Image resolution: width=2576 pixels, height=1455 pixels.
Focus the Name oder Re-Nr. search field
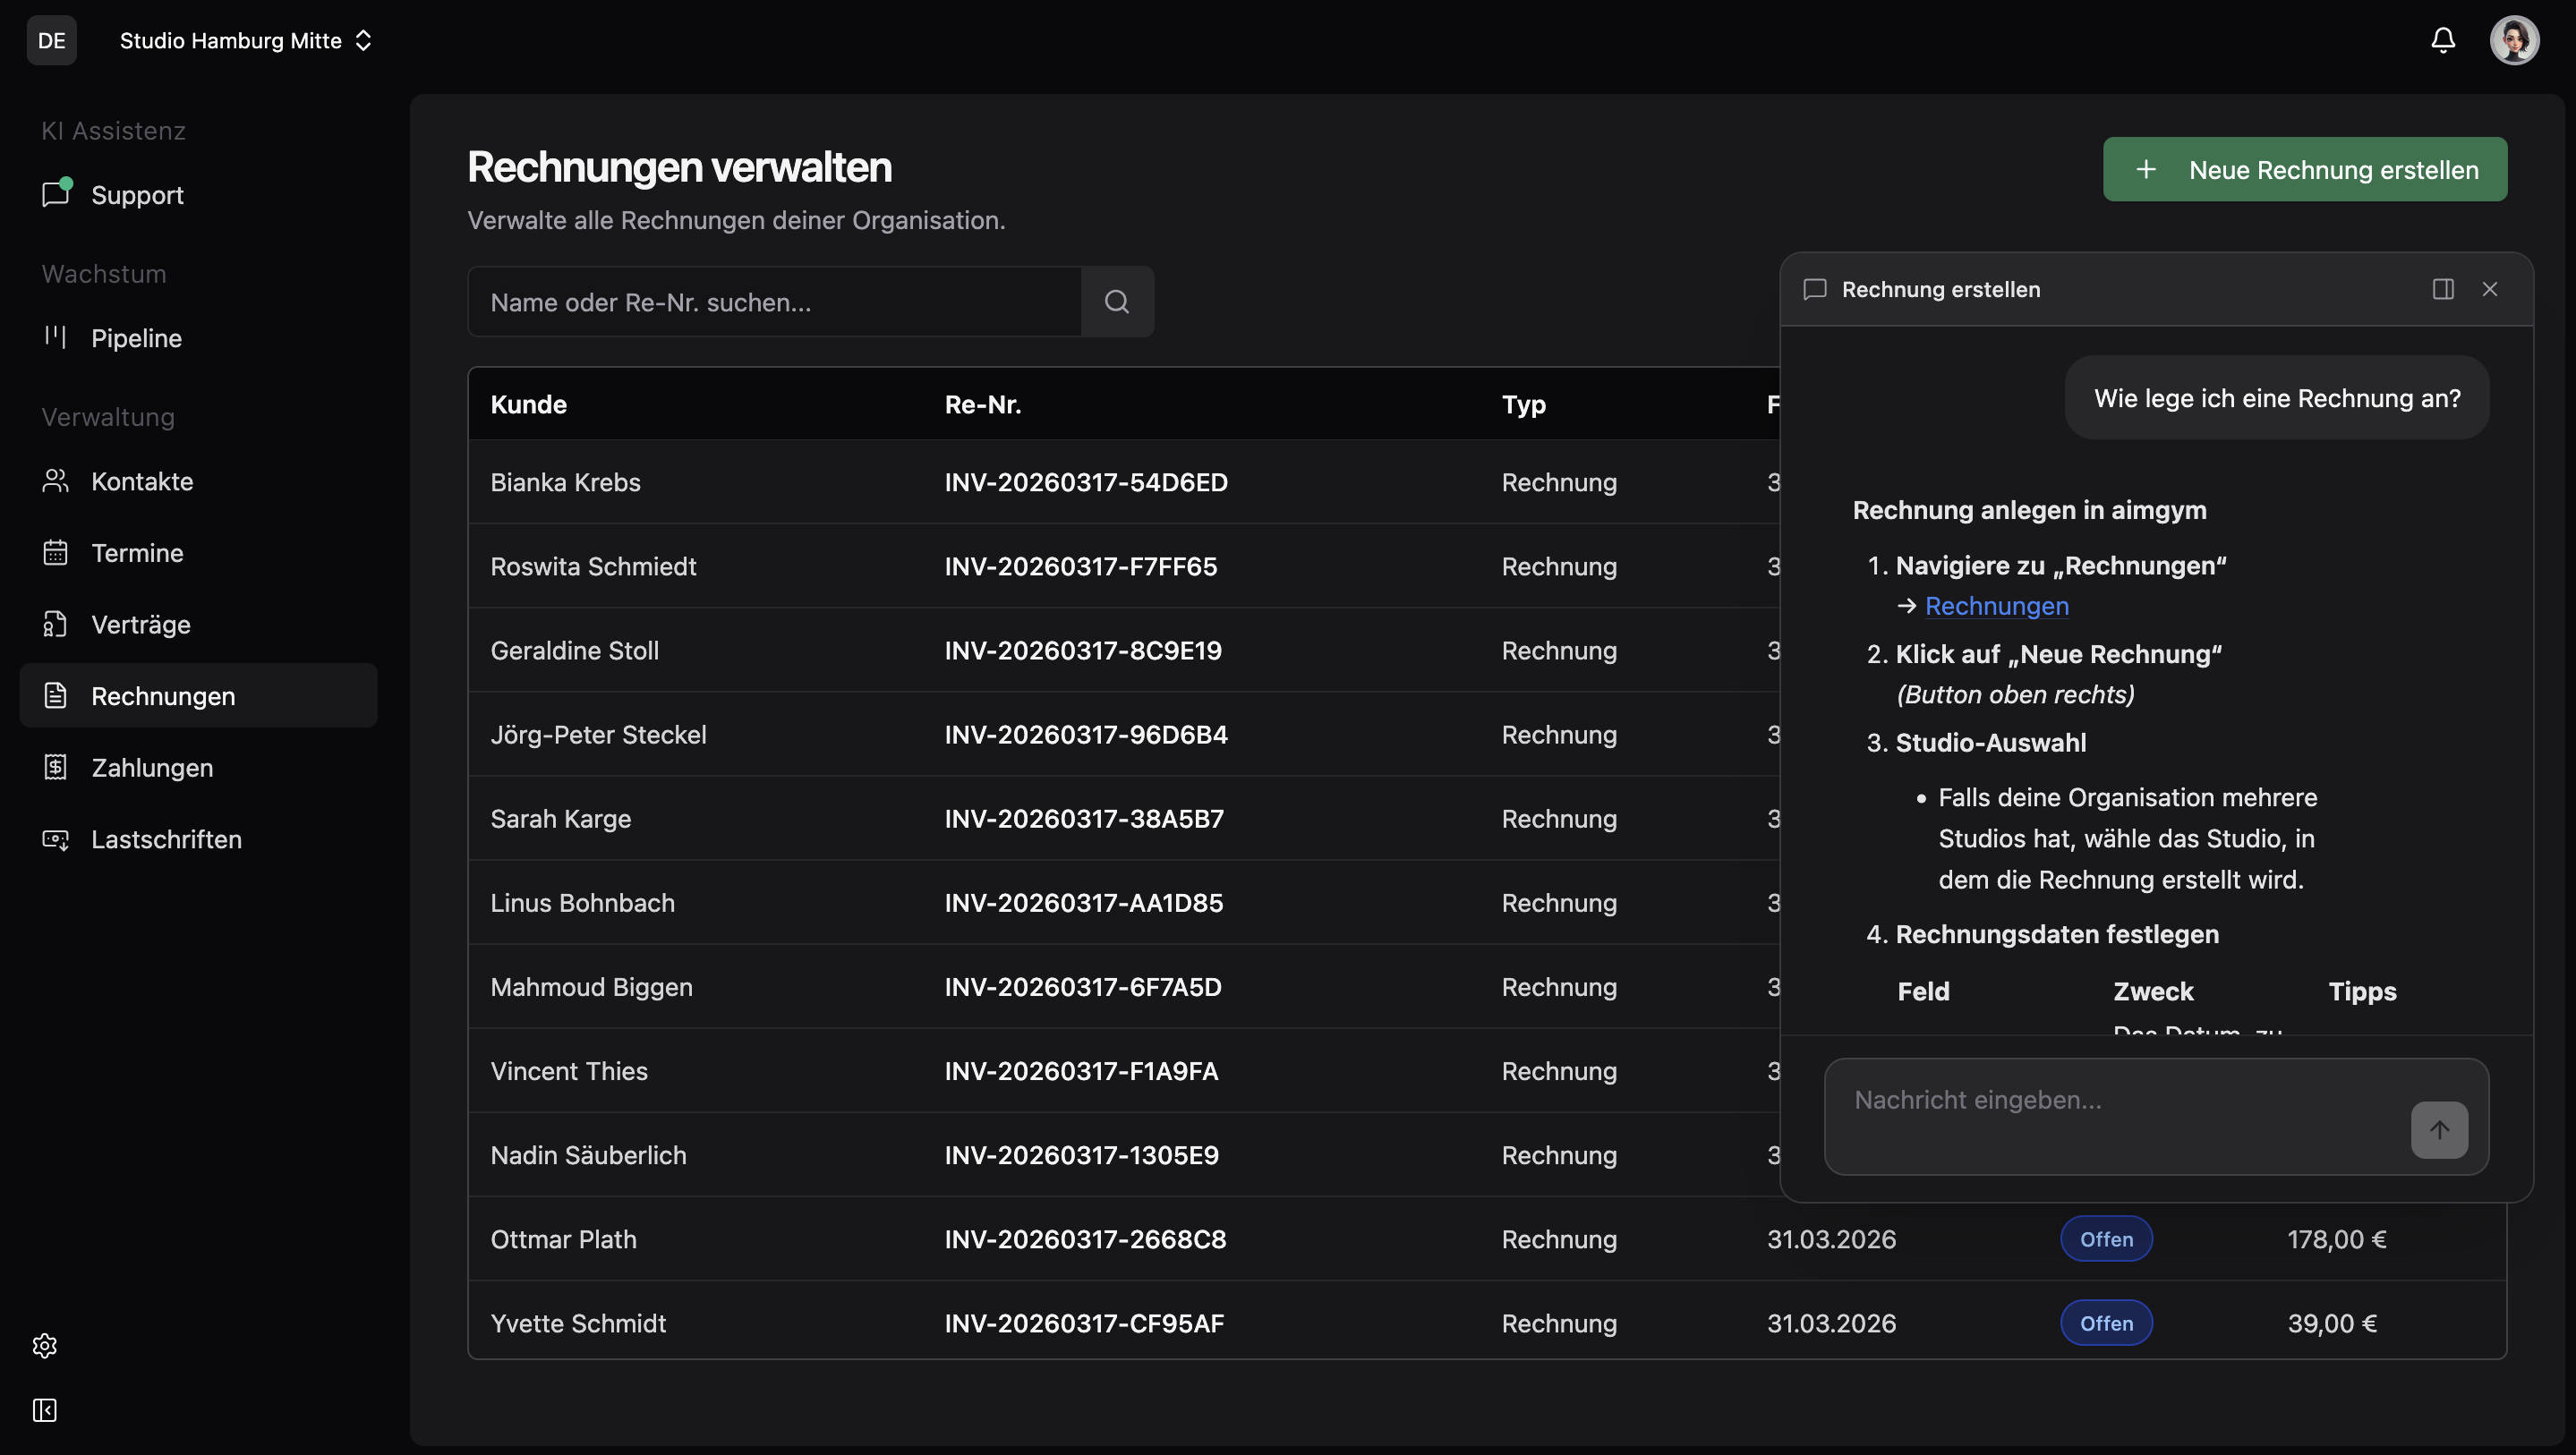click(774, 302)
